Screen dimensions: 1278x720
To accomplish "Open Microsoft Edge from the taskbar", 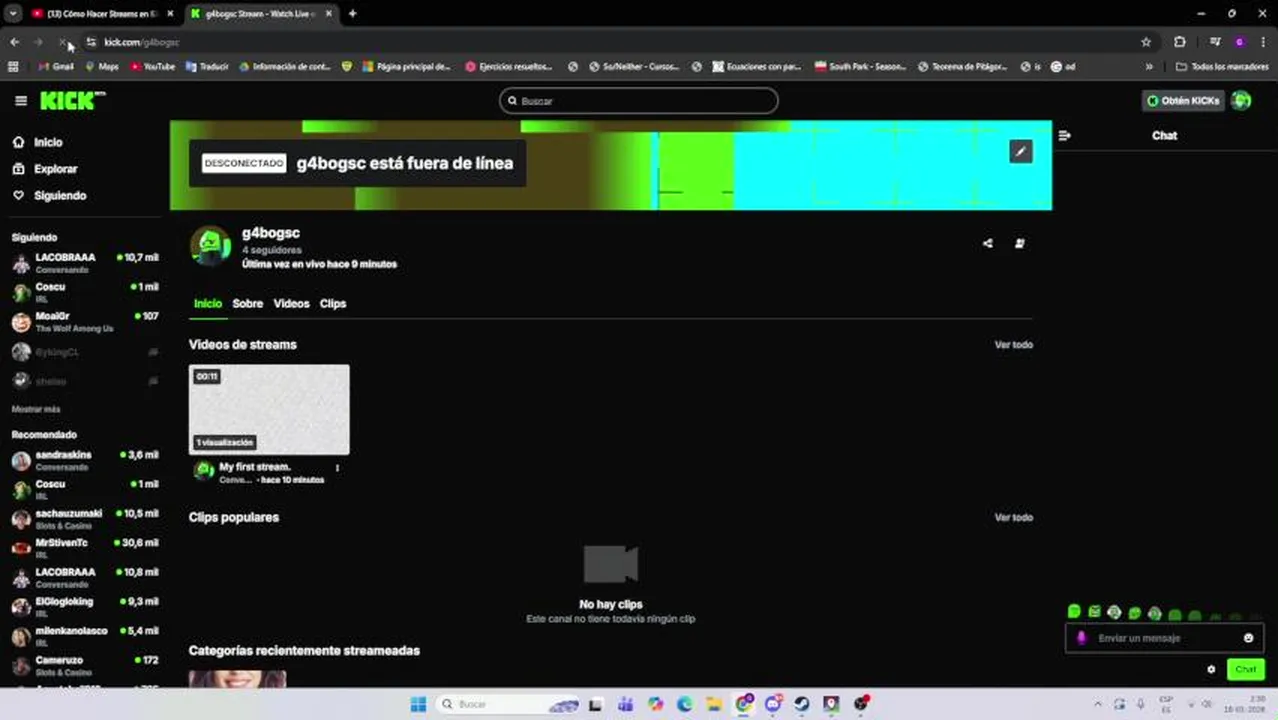I will [x=684, y=704].
